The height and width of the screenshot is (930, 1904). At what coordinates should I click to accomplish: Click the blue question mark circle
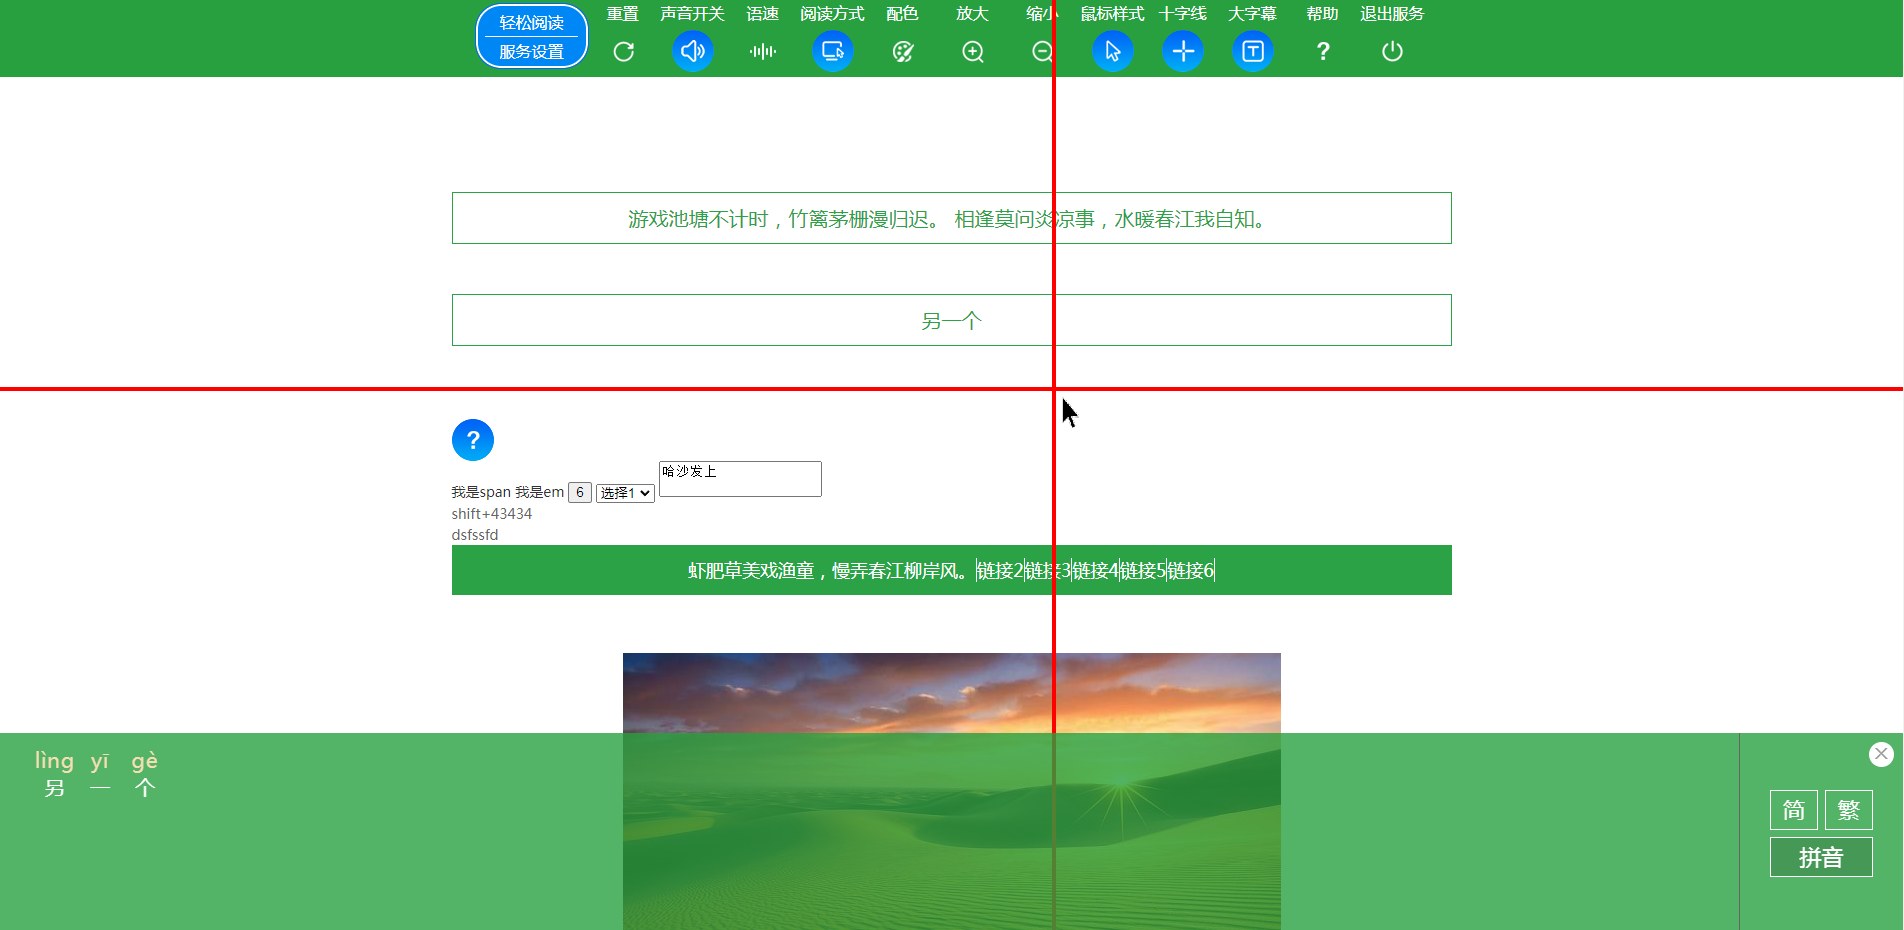click(x=473, y=440)
